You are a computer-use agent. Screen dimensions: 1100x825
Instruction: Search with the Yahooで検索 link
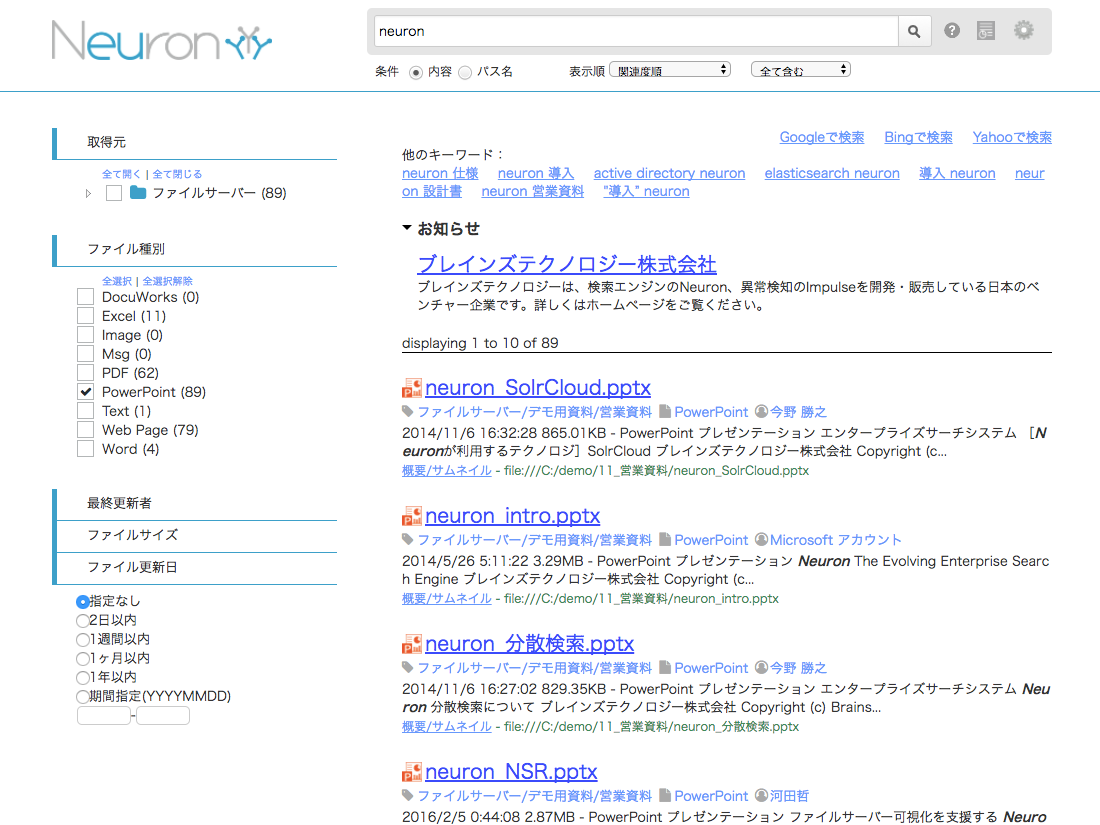(x=1012, y=138)
